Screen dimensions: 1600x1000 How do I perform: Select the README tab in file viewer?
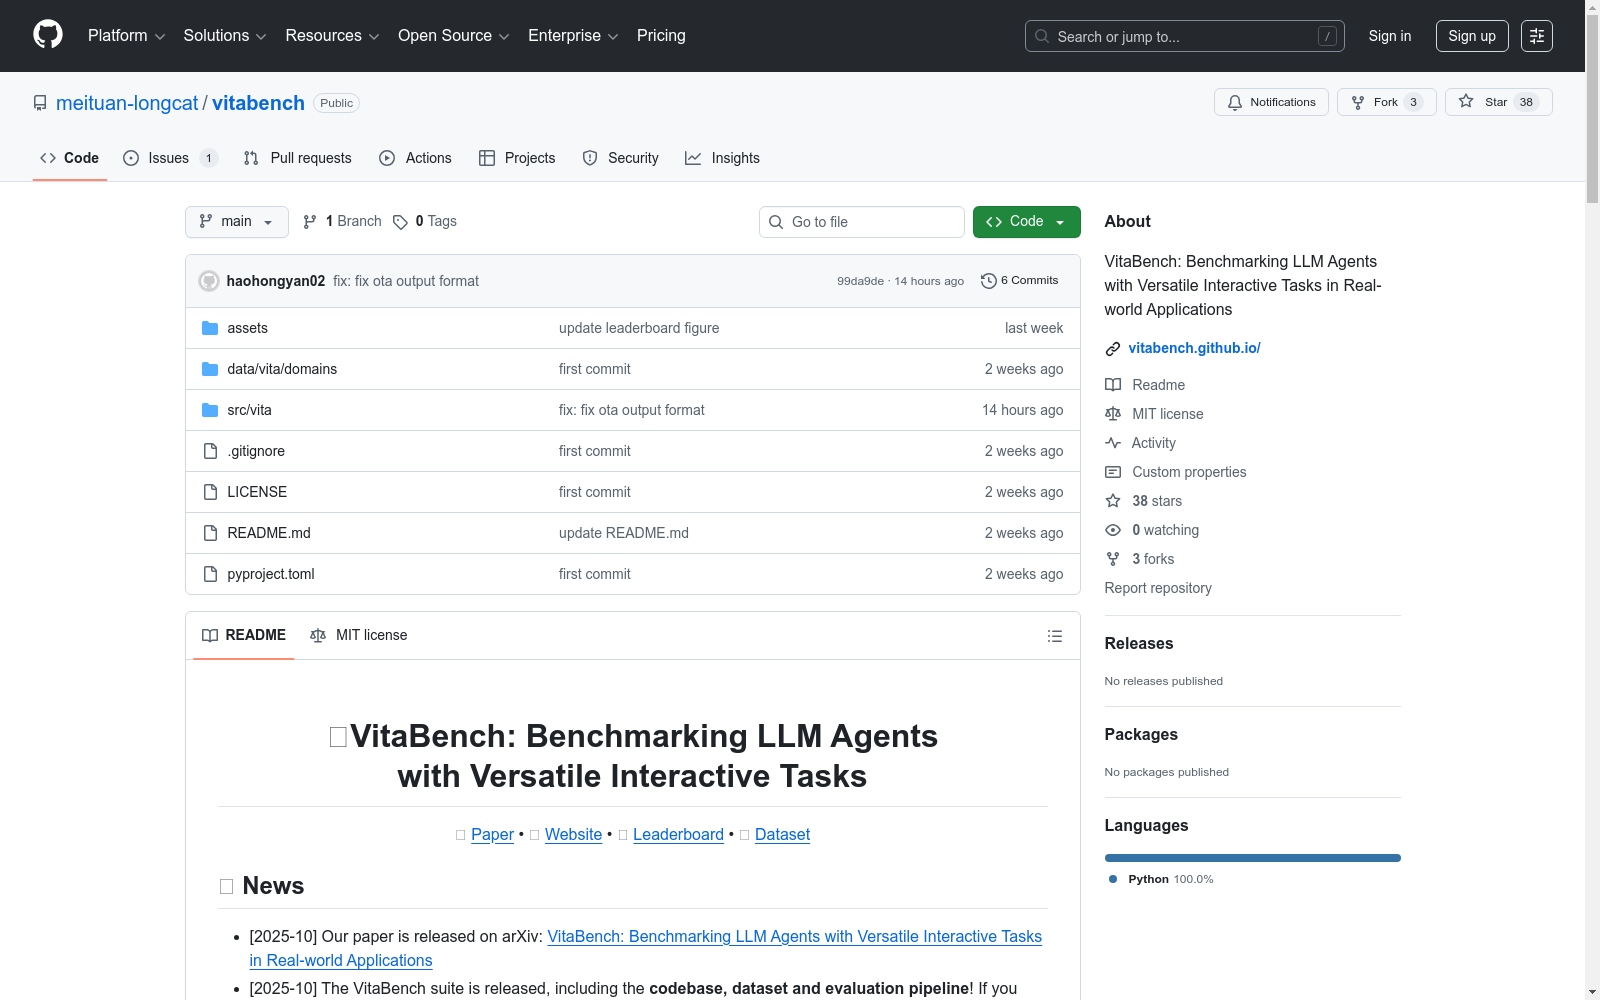point(244,636)
